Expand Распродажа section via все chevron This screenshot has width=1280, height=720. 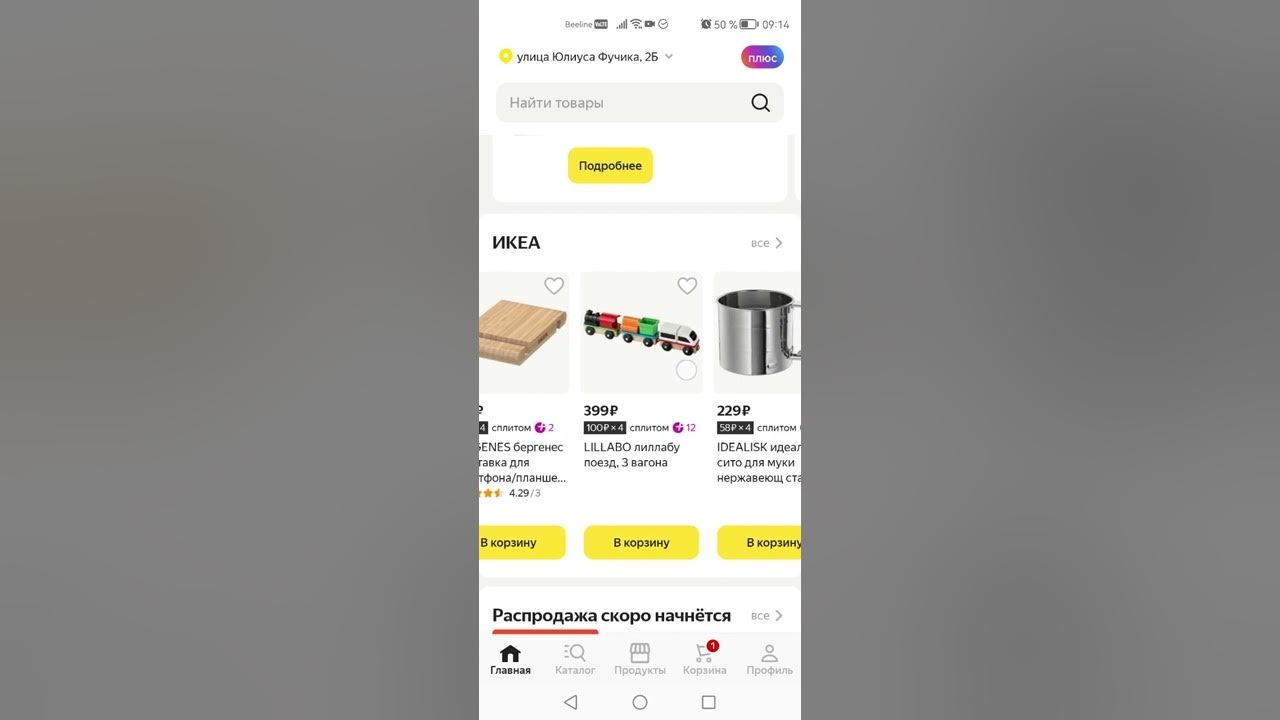click(x=767, y=616)
